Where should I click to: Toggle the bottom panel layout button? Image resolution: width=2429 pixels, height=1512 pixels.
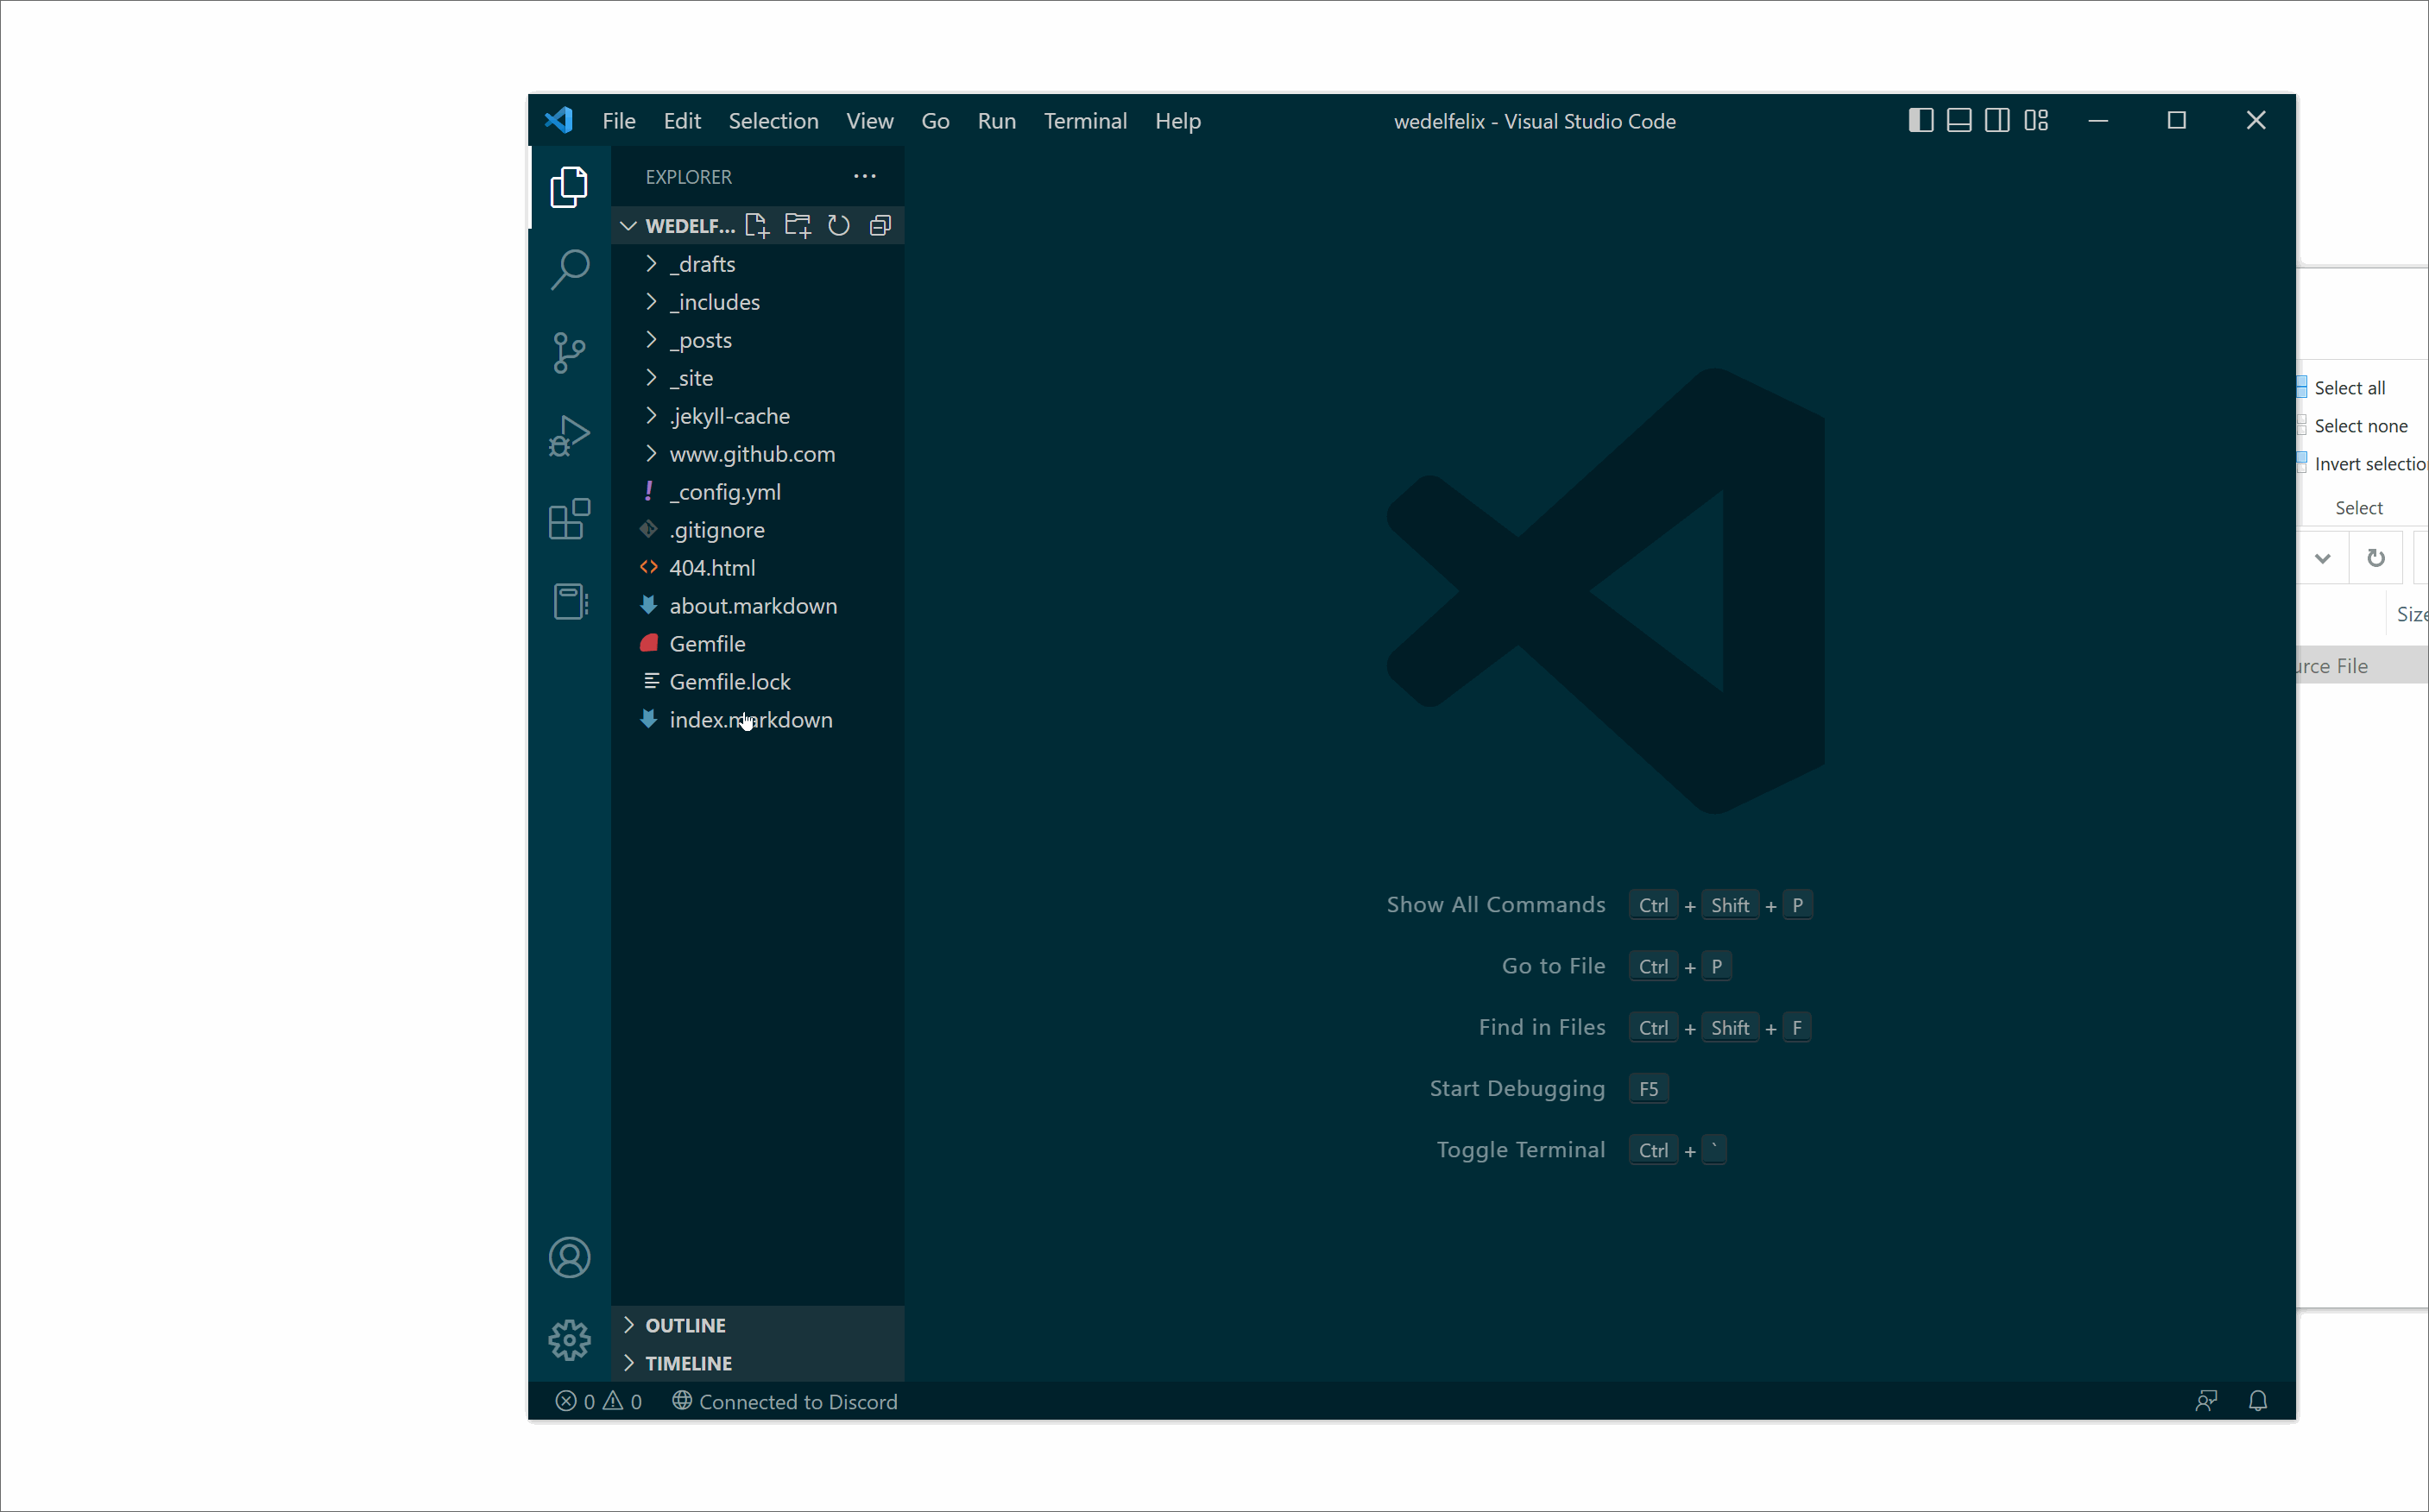pyautogui.click(x=1959, y=121)
